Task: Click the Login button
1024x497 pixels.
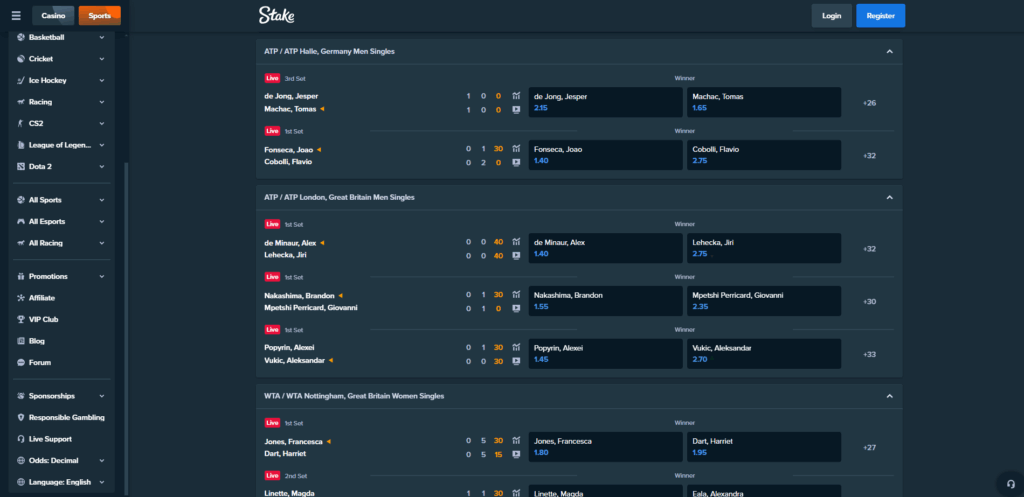Action: click(x=831, y=16)
